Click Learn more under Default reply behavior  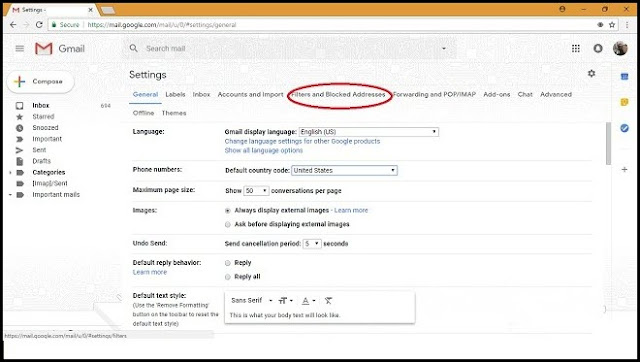click(150, 272)
